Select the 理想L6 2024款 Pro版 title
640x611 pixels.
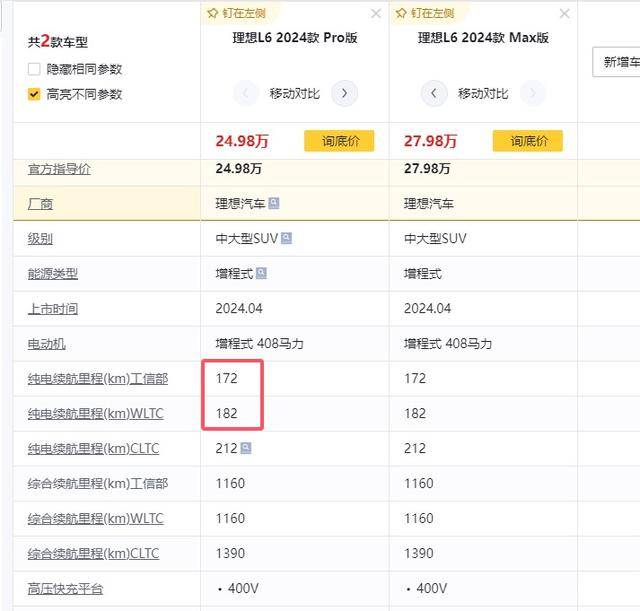[x=295, y=38]
